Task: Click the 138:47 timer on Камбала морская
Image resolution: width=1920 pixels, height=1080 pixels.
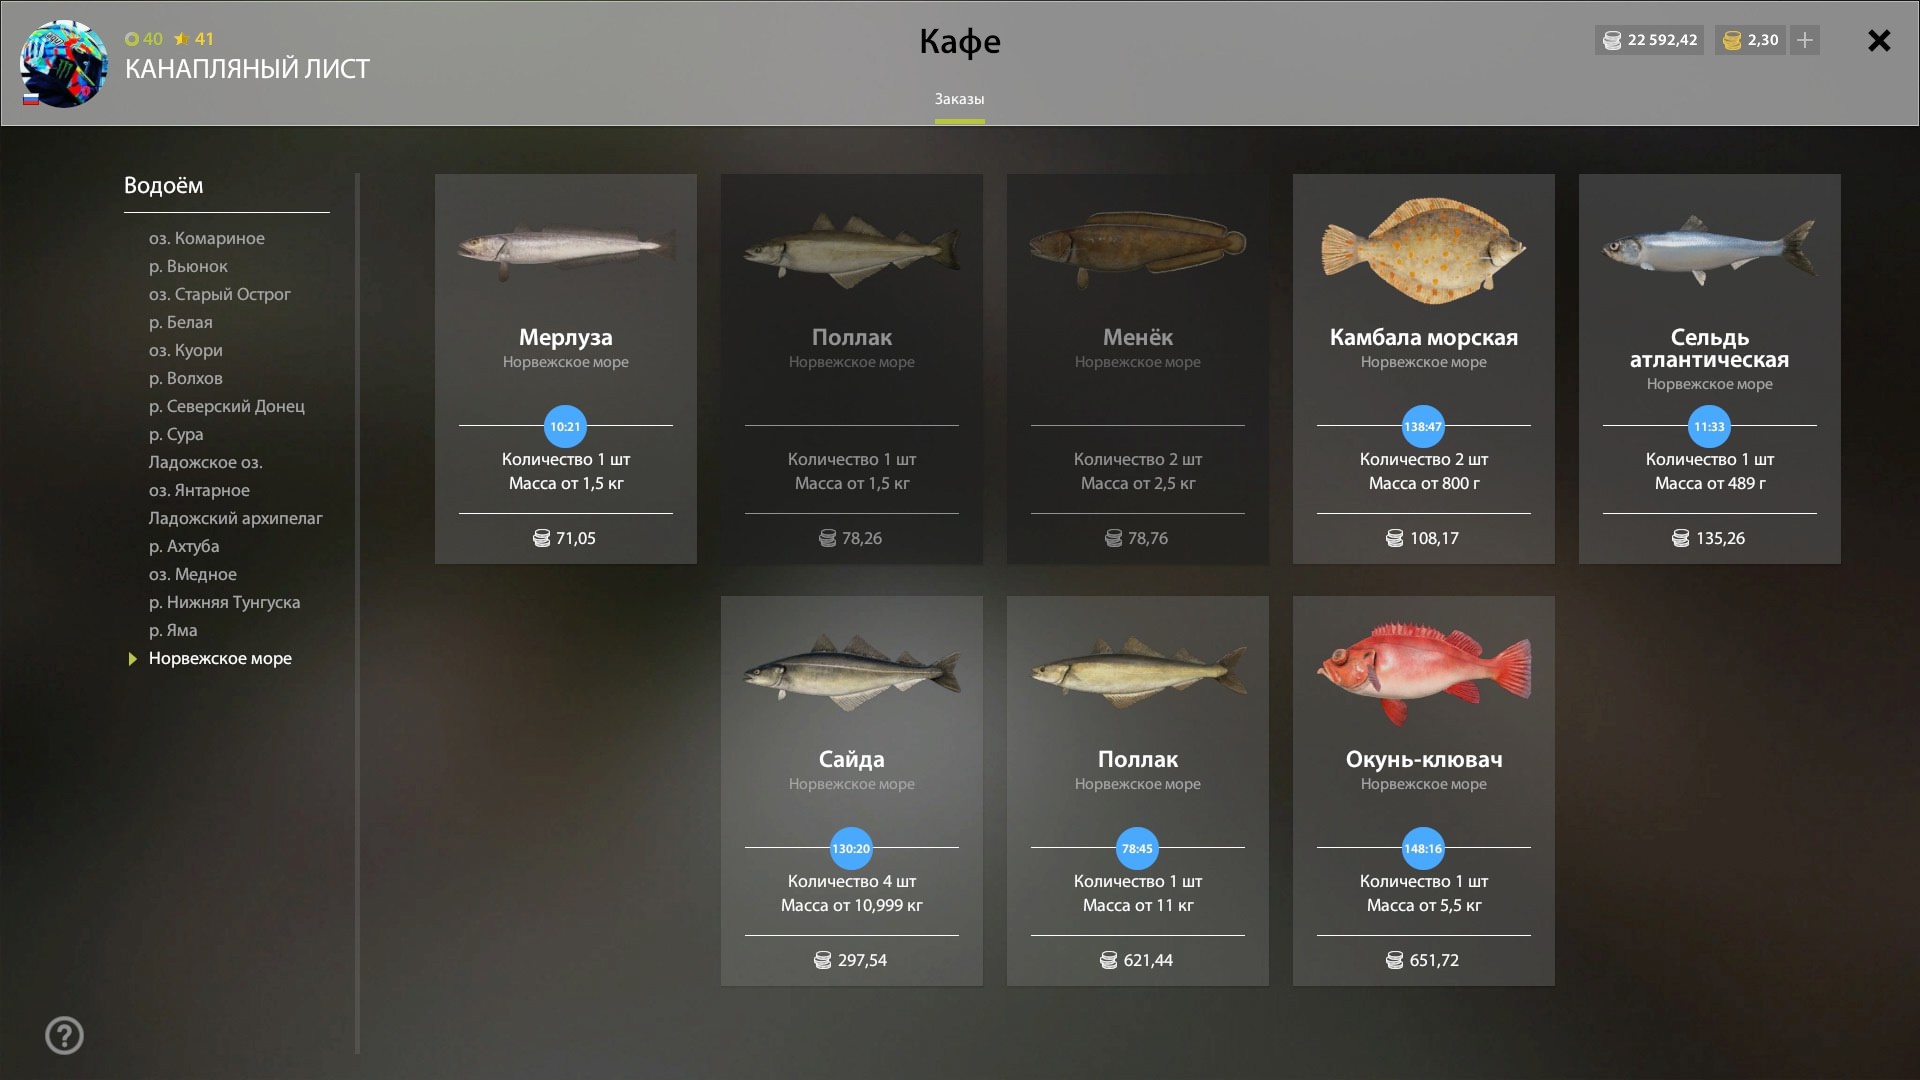Action: (1423, 426)
